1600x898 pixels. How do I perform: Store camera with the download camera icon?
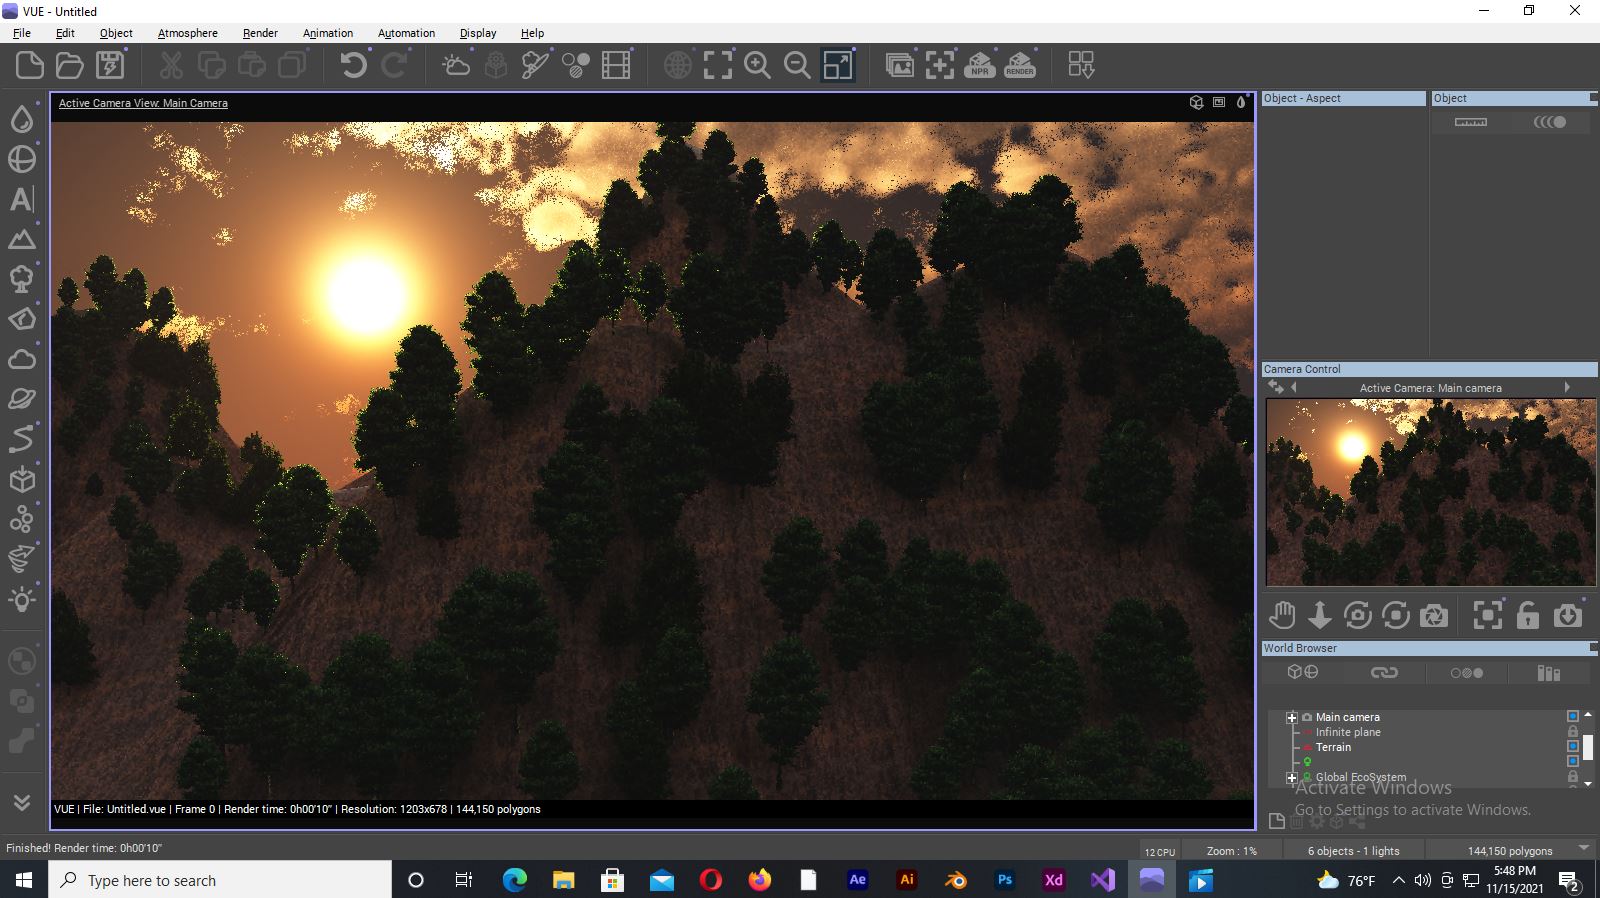click(x=1568, y=615)
